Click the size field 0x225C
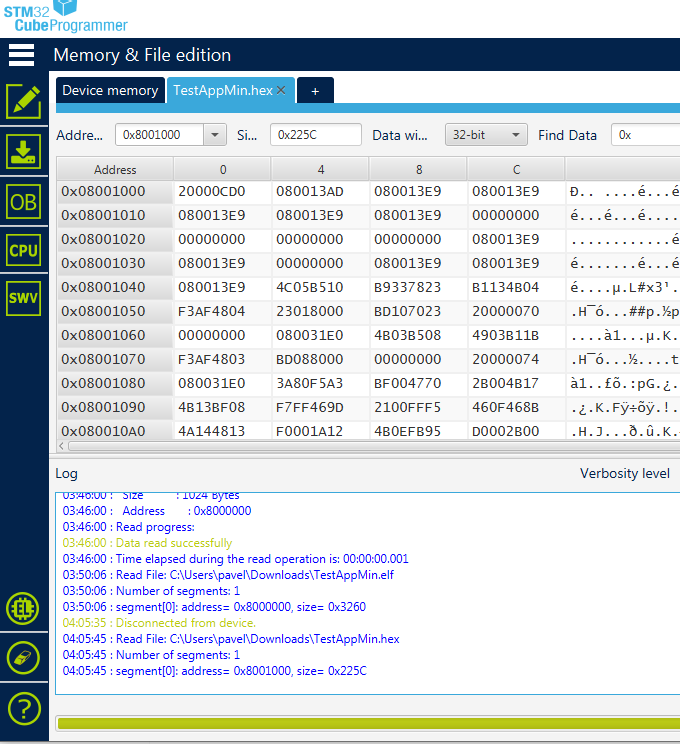 pos(316,135)
